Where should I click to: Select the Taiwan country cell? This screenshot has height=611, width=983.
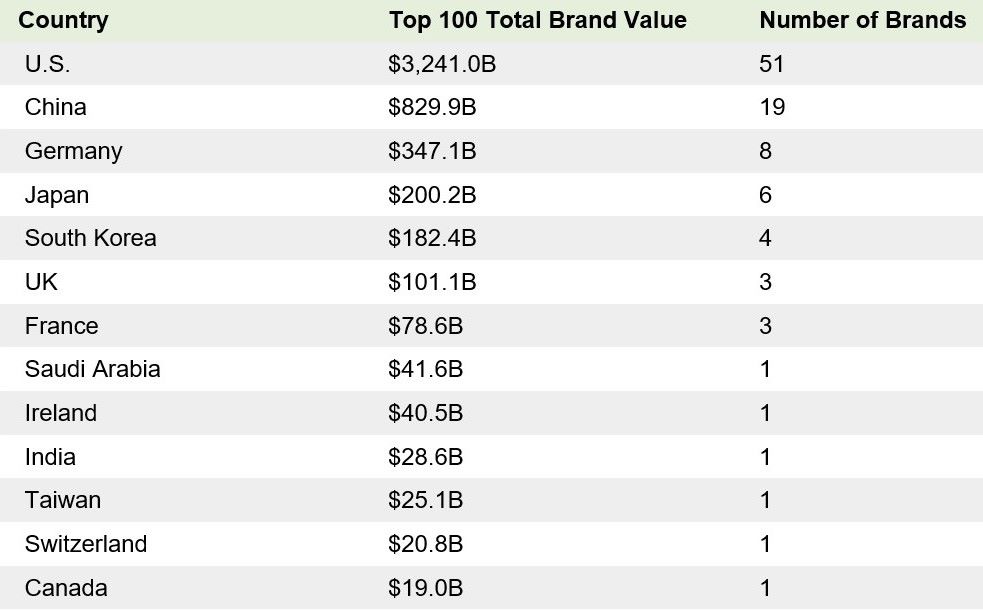pos(63,500)
